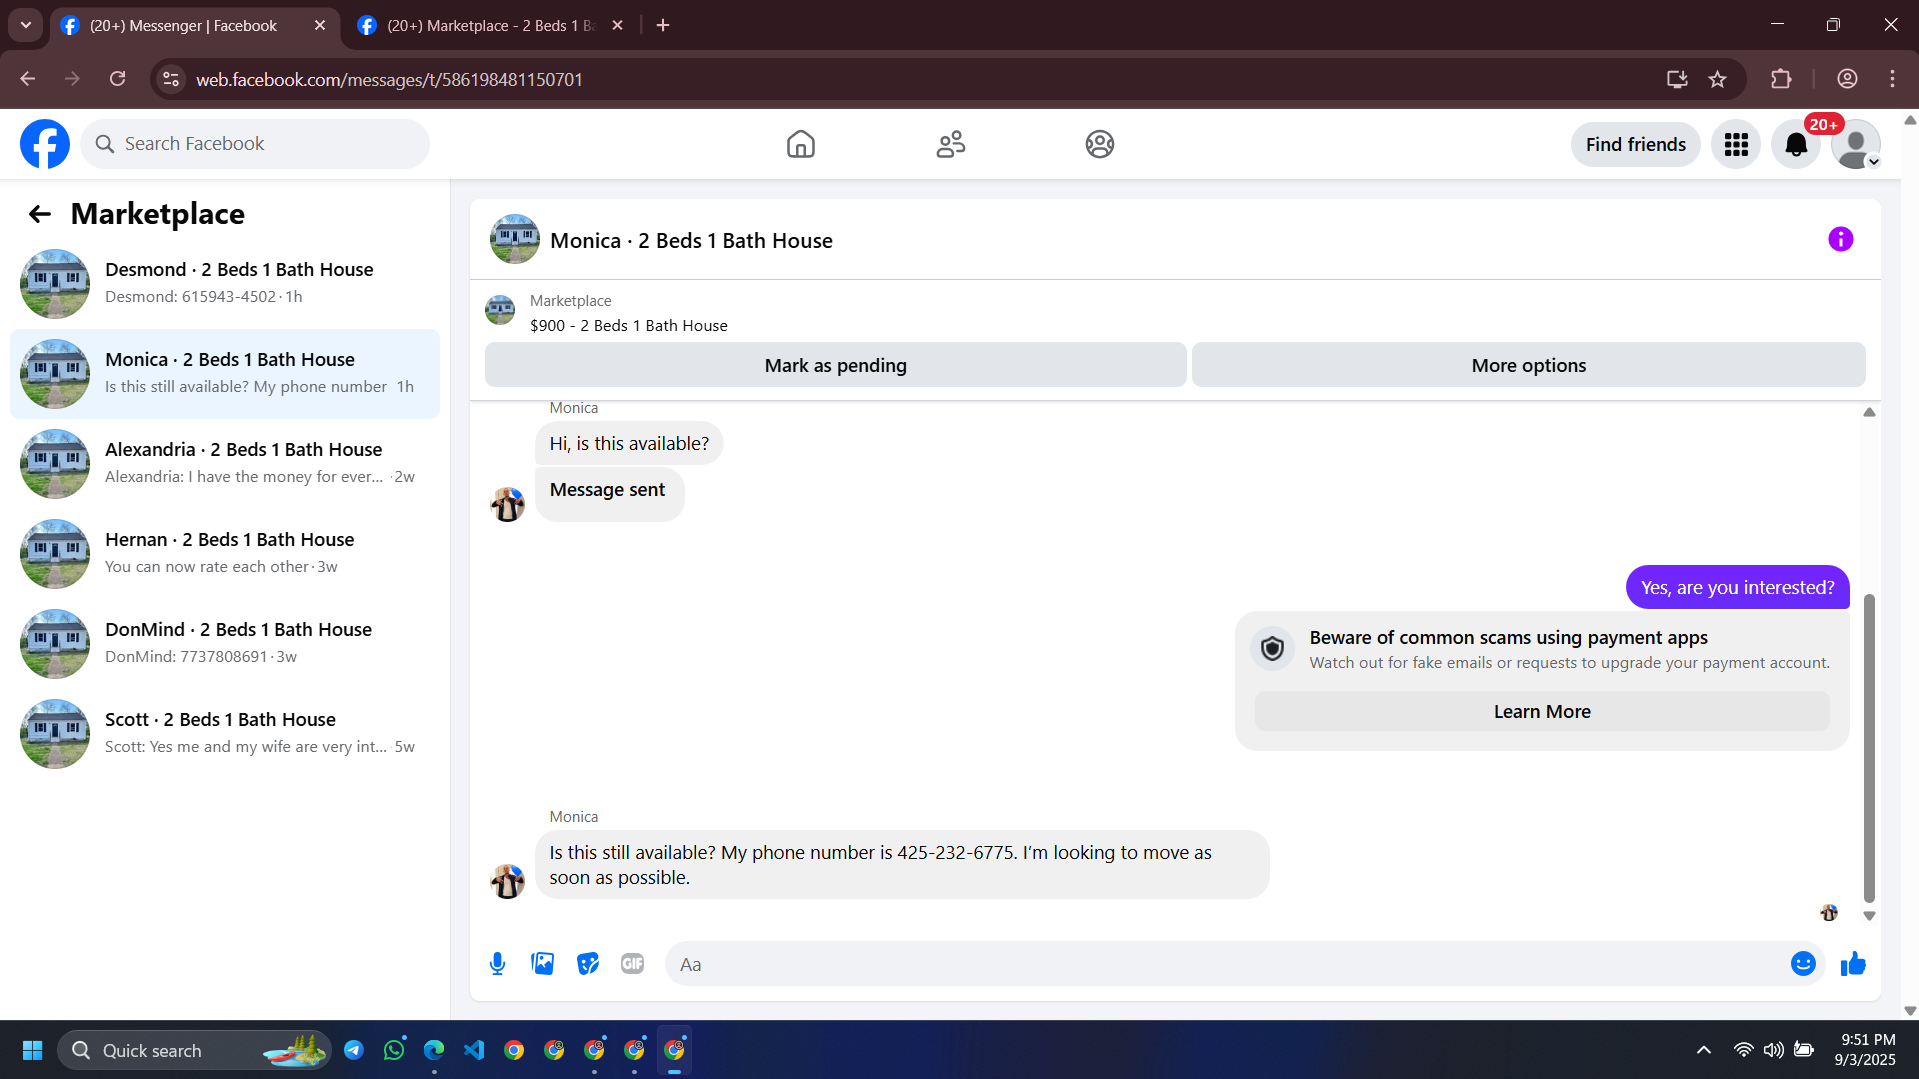Viewport: 1919px width, 1079px height.
Task: Focus the Aa message input box
Action: tap(1230, 964)
